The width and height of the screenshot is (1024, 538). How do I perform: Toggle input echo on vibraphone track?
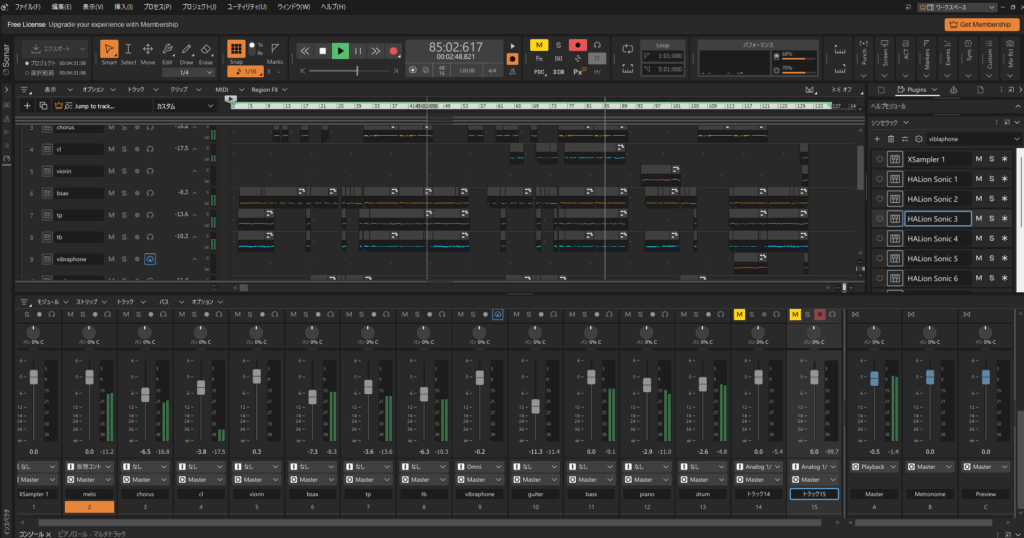[150, 259]
